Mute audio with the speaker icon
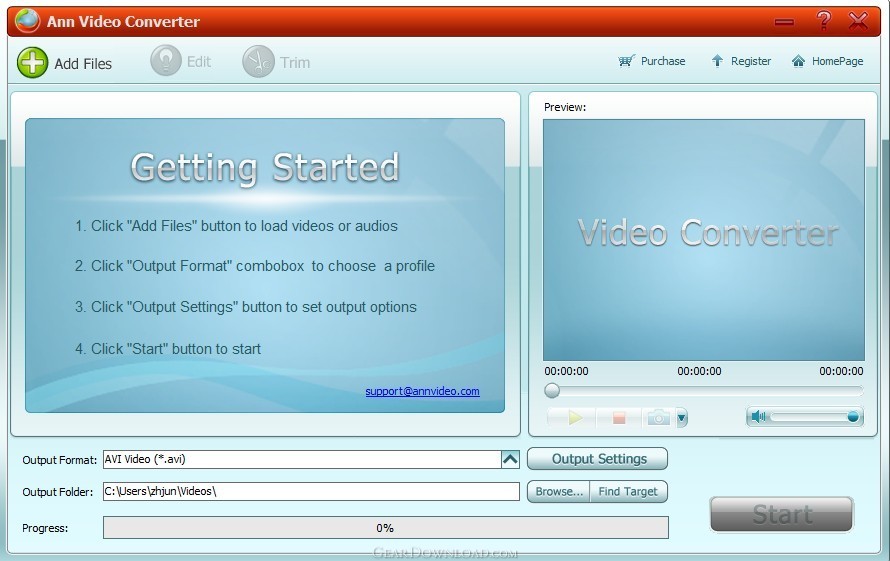This screenshot has width=890, height=561. point(758,417)
